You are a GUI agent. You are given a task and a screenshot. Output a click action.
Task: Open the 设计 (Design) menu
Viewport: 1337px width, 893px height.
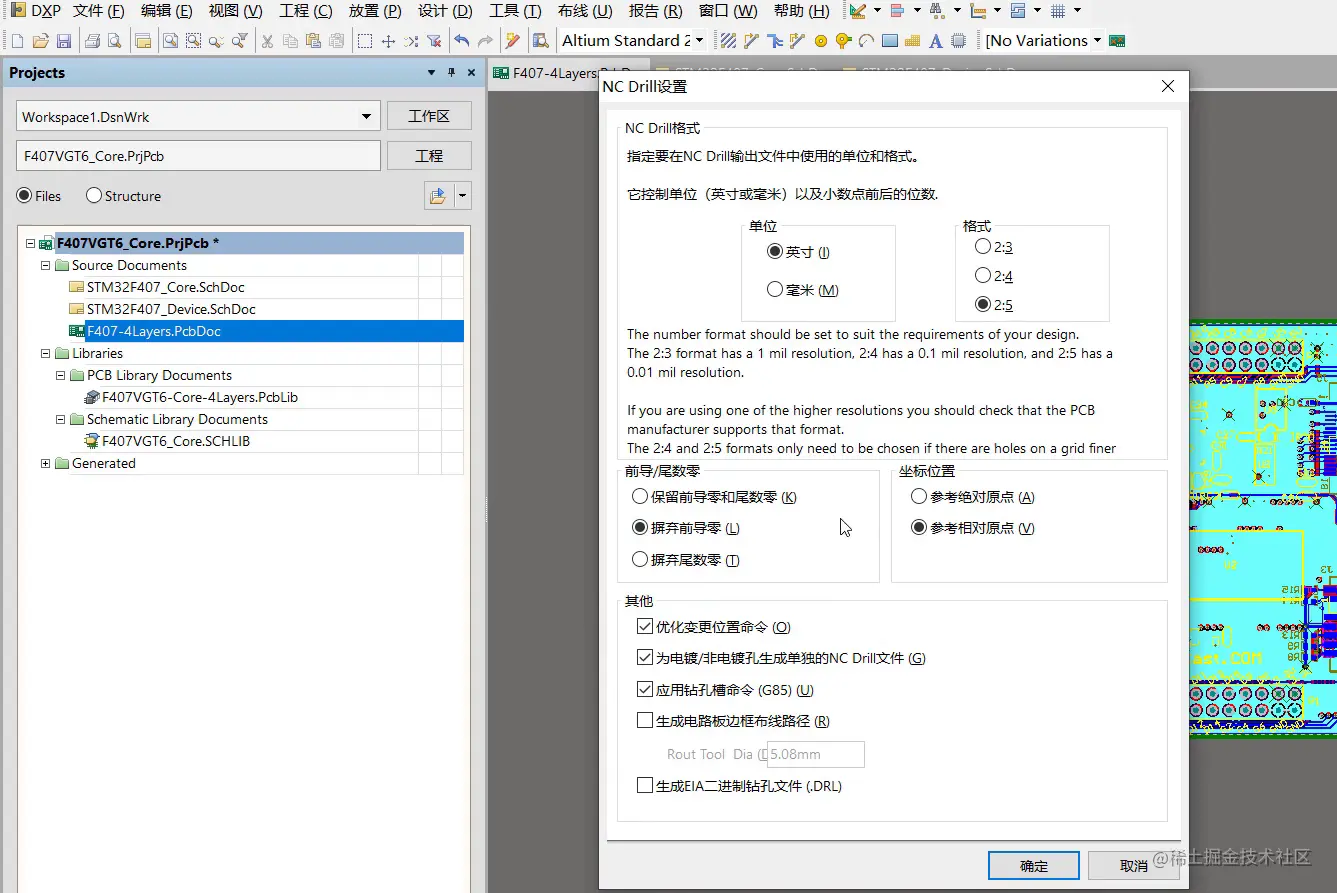coord(445,11)
